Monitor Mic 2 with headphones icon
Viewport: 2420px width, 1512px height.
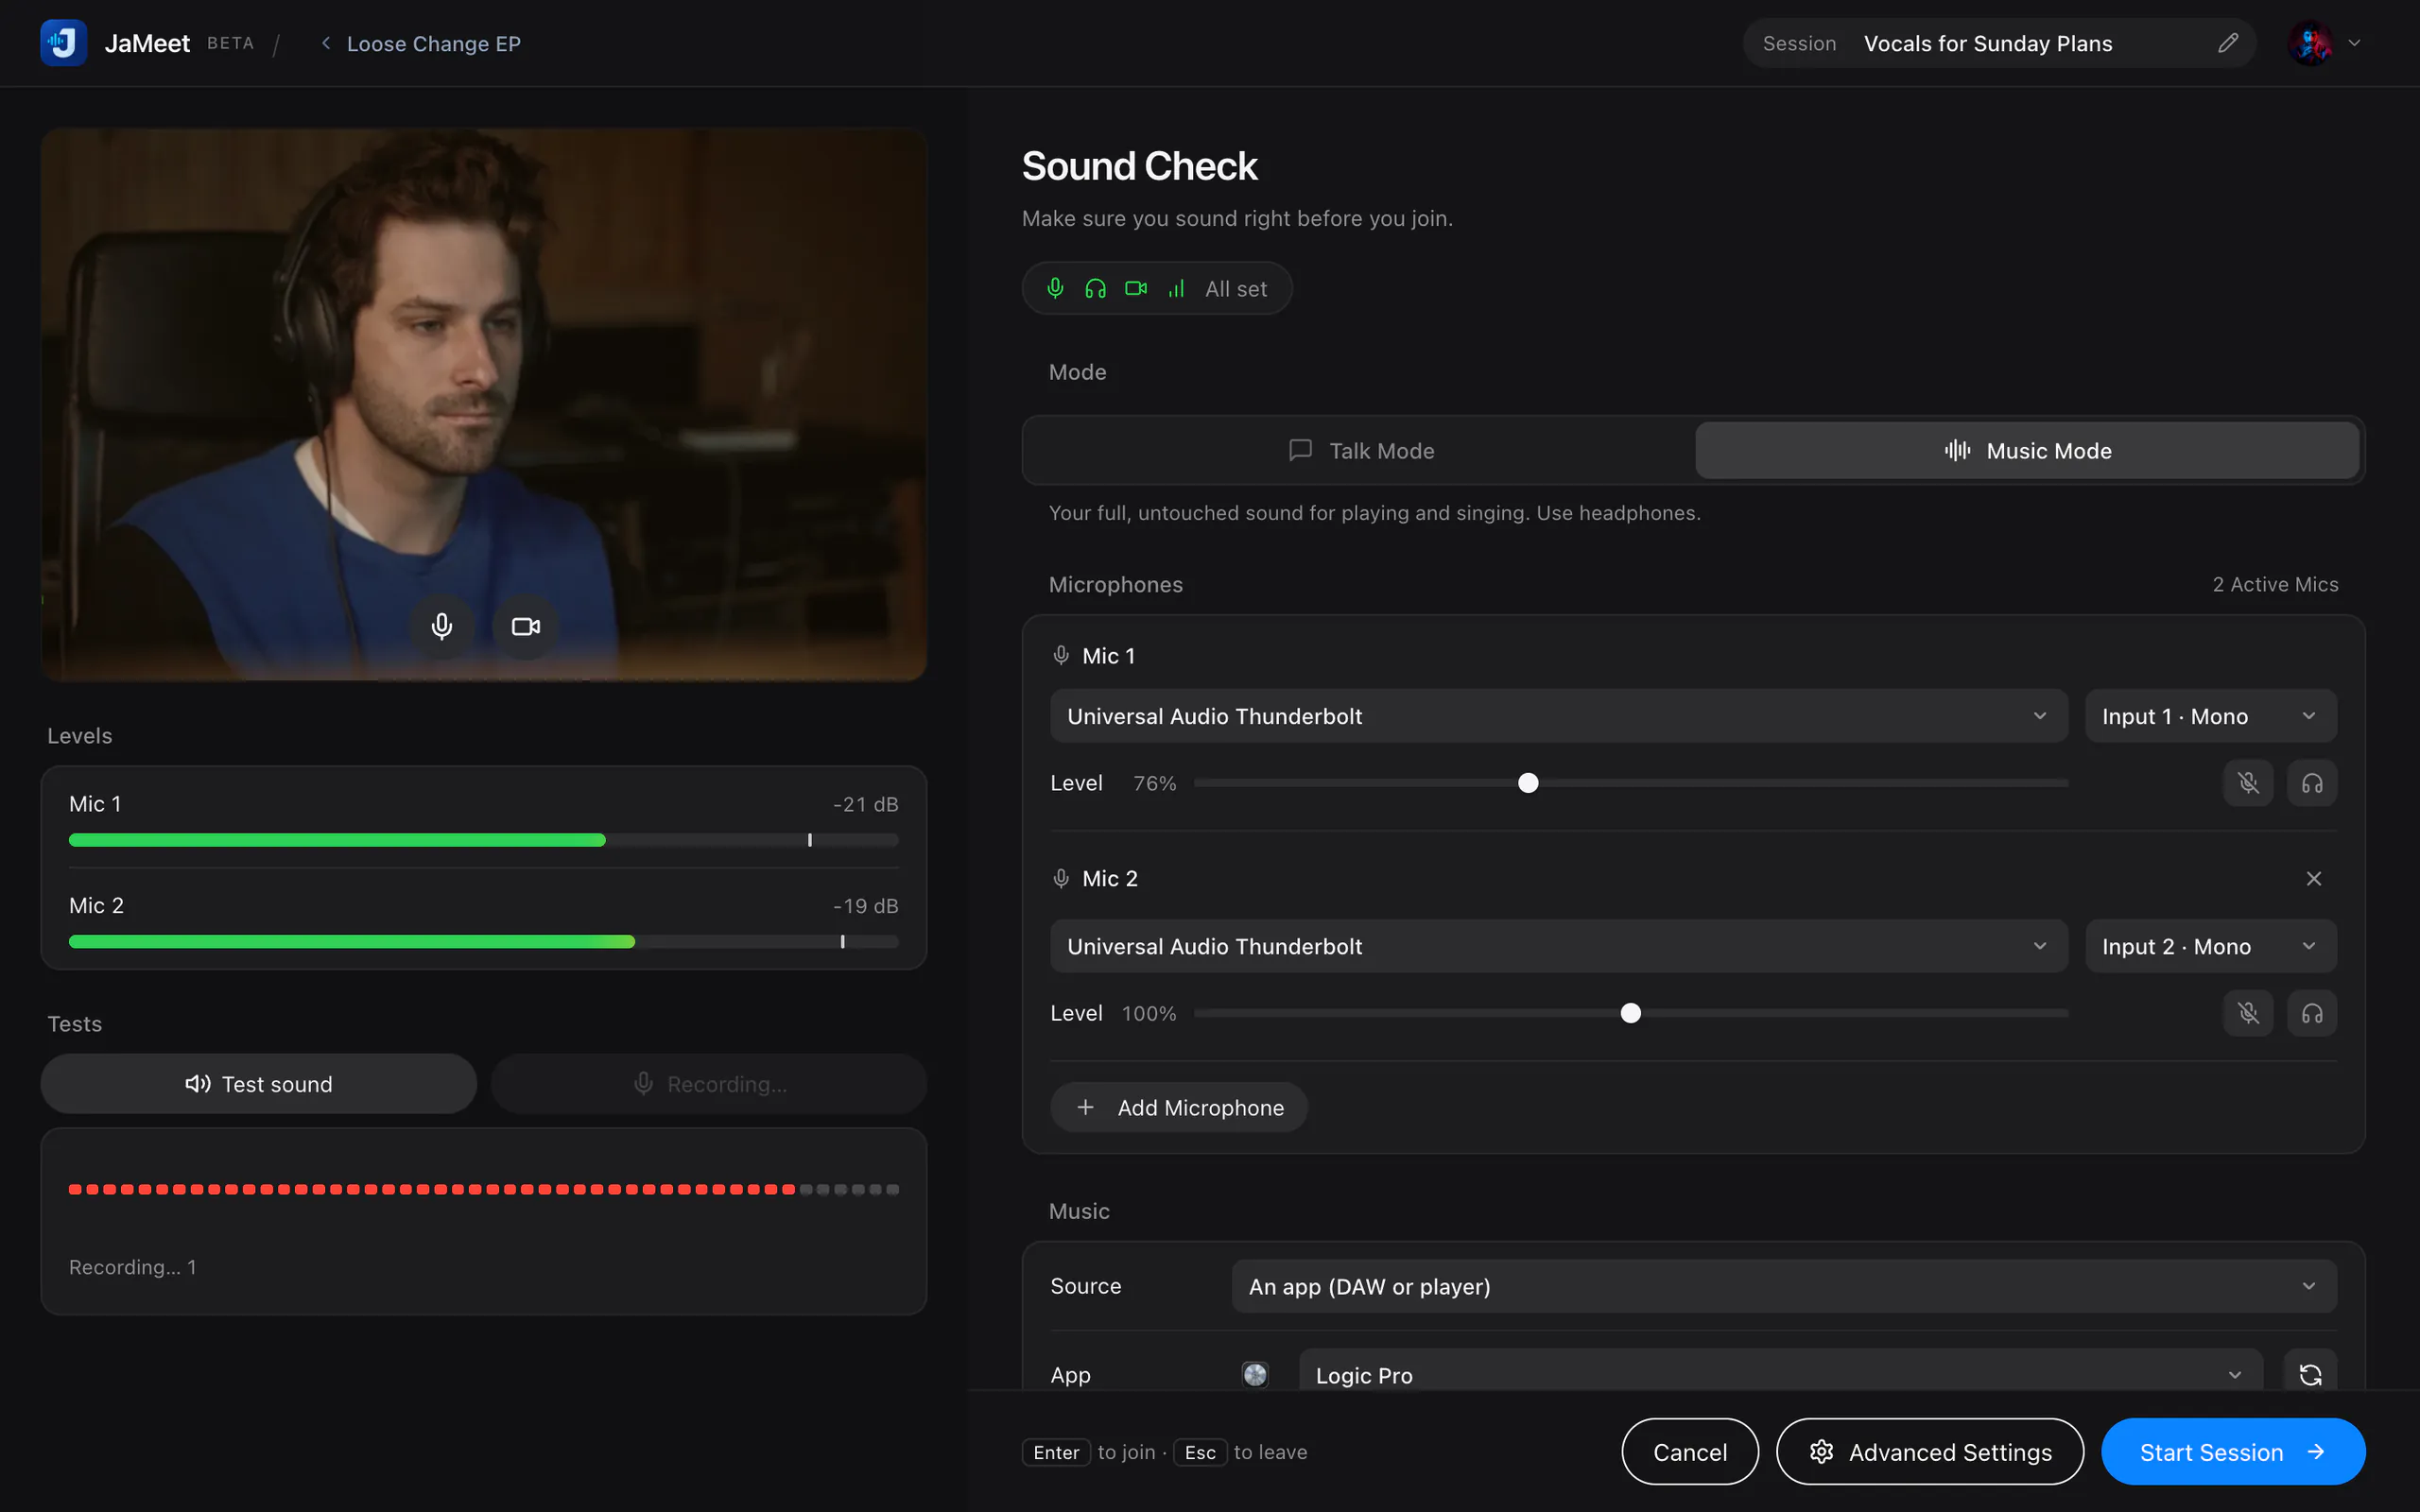(x=2311, y=1013)
